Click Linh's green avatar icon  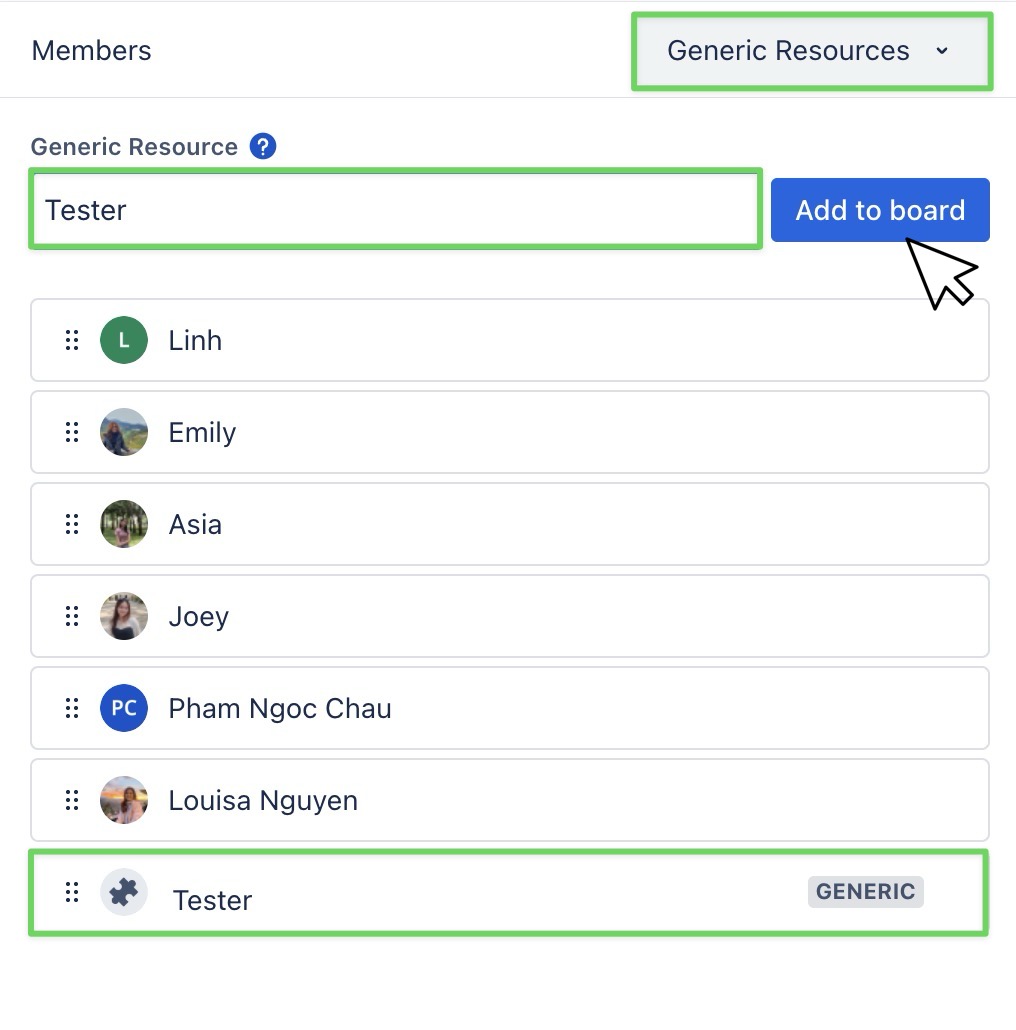pyautogui.click(x=124, y=340)
